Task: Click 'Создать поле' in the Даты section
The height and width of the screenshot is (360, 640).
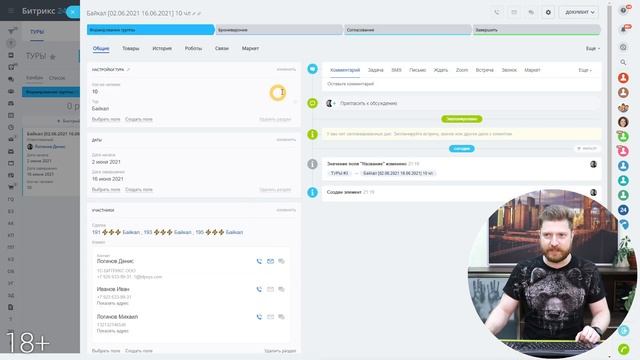Action: click(x=139, y=189)
